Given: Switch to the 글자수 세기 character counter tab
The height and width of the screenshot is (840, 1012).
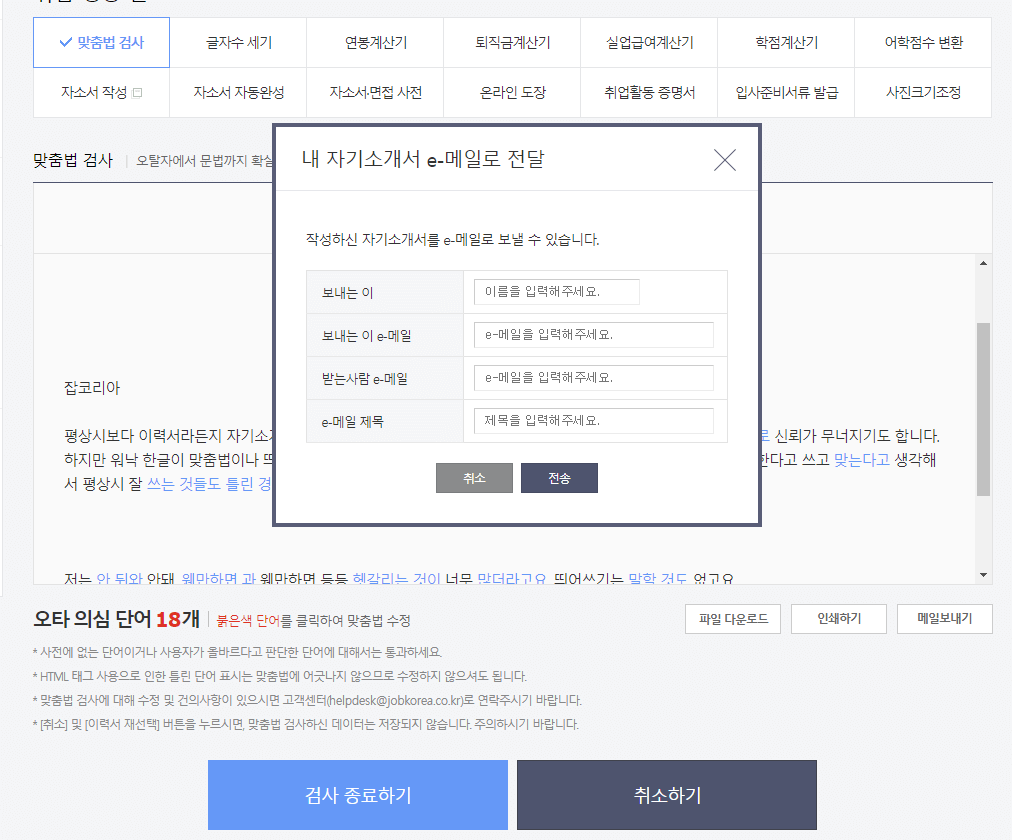Looking at the screenshot, I should point(239,43).
